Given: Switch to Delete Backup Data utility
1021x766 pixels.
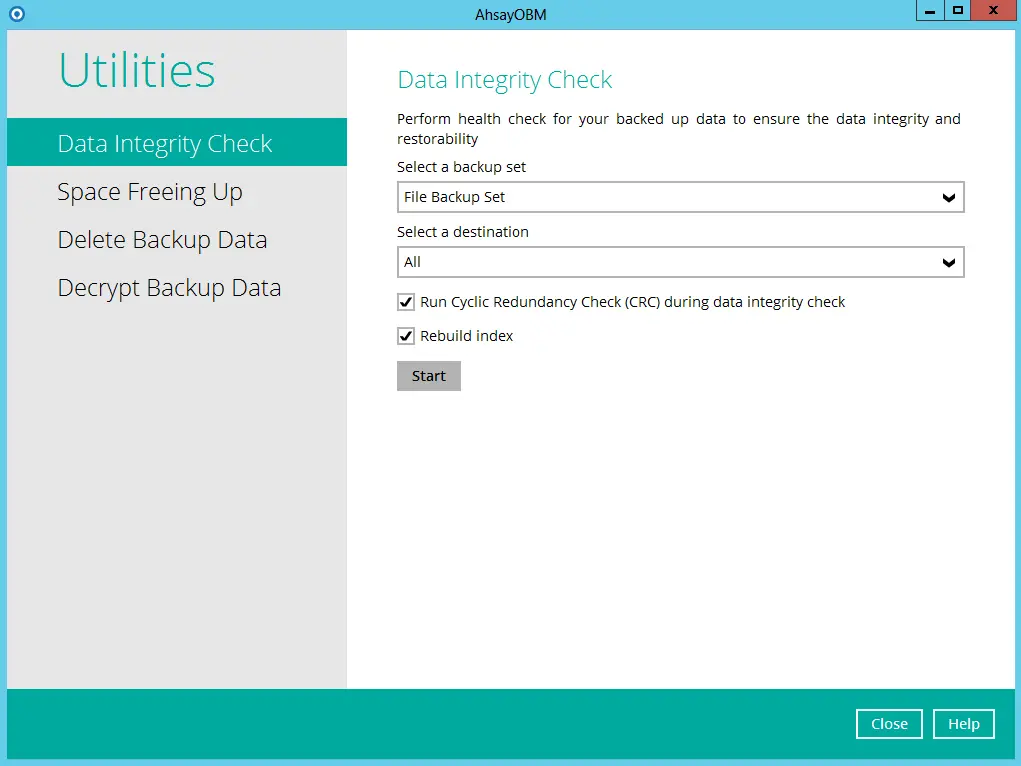Looking at the screenshot, I should pyautogui.click(x=162, y=239).
